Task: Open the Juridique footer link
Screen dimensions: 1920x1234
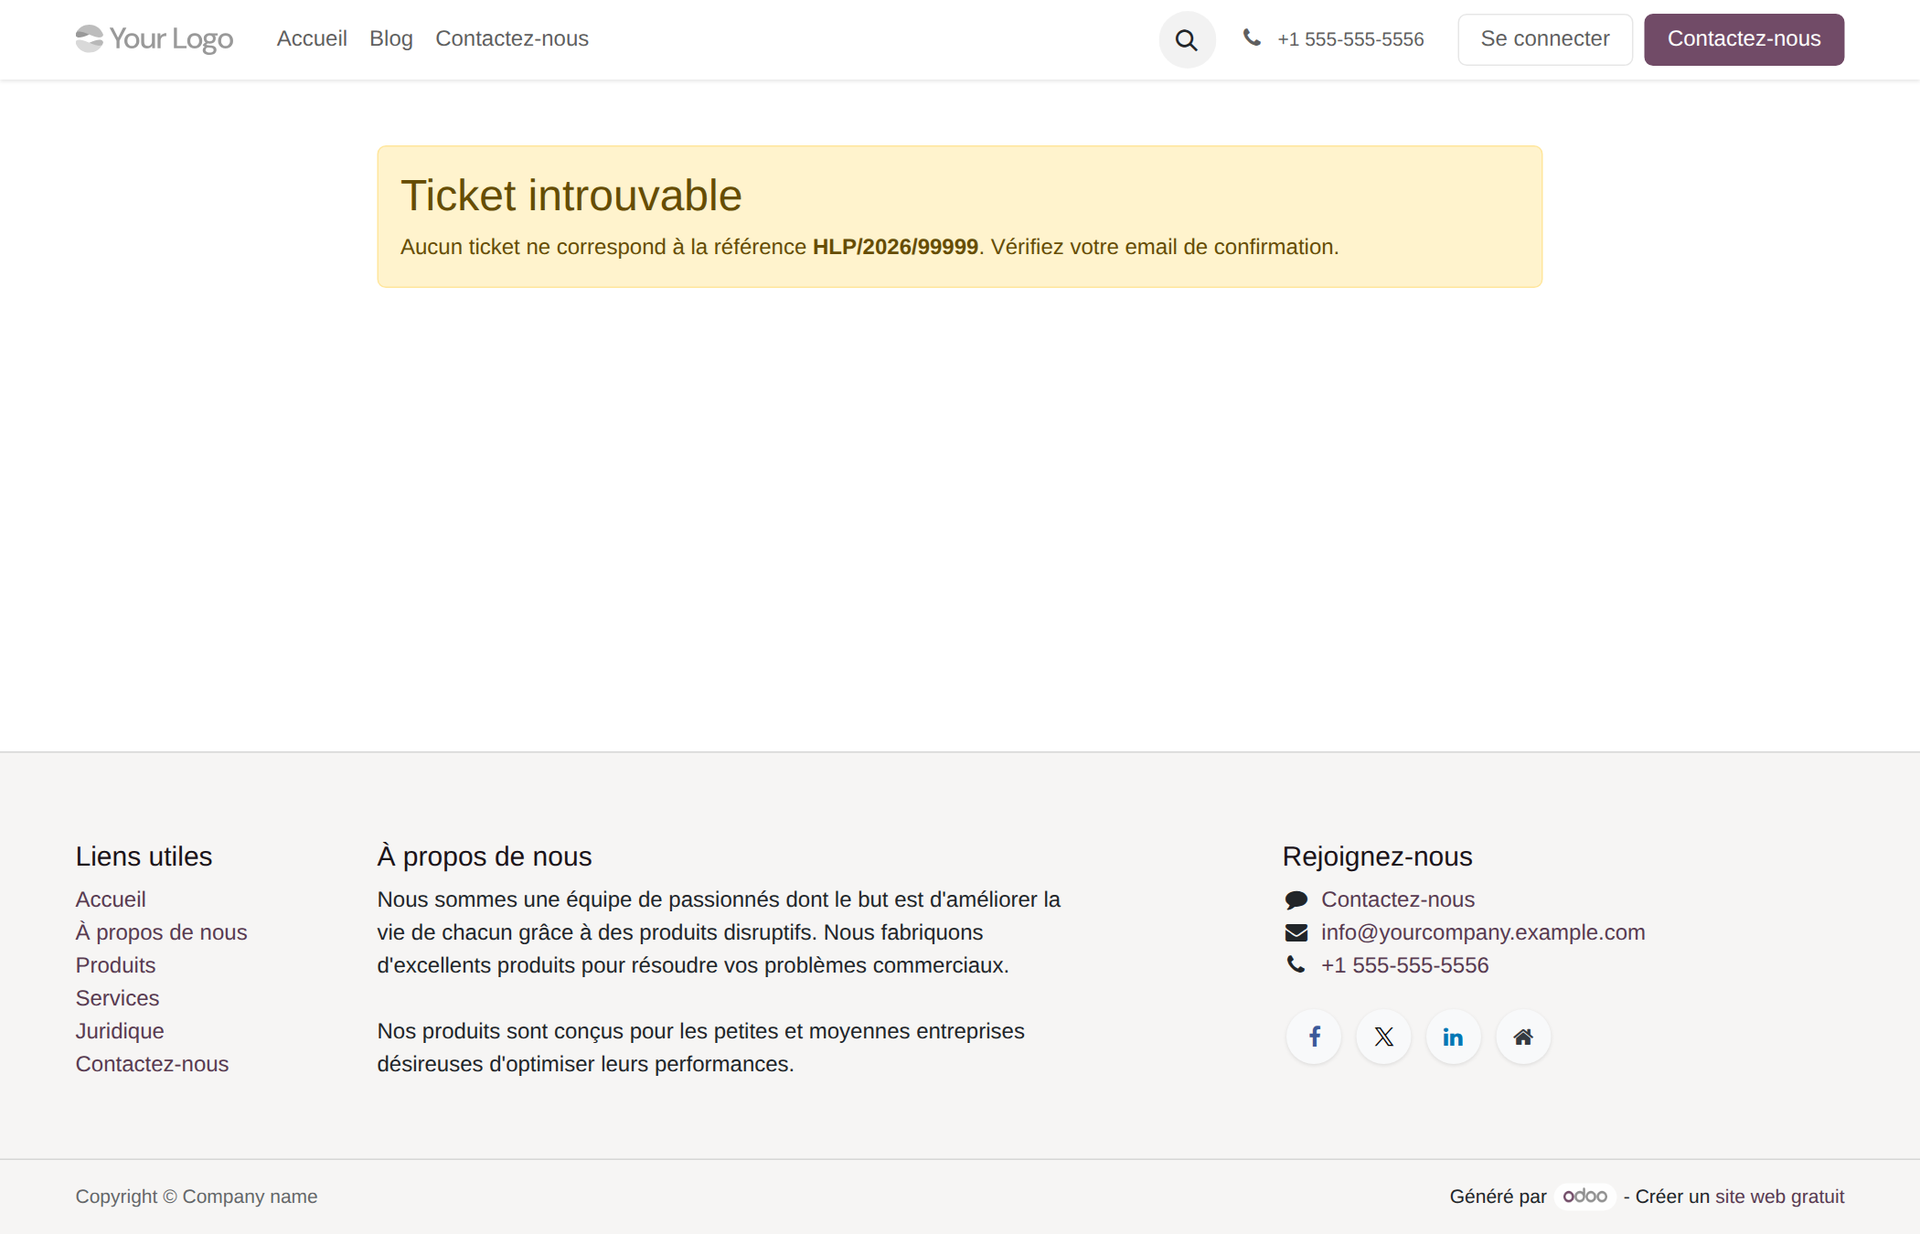Action: [x=119, y=1031]
